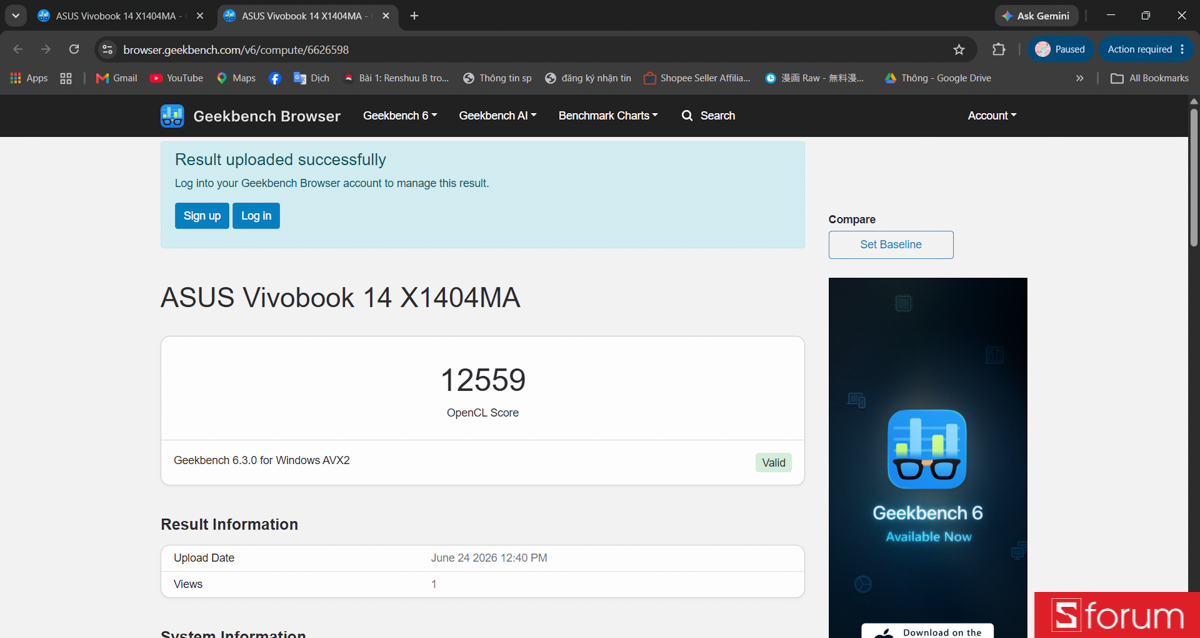
Task: Click Geekbench Browser title text link
Action: (267, 116)
